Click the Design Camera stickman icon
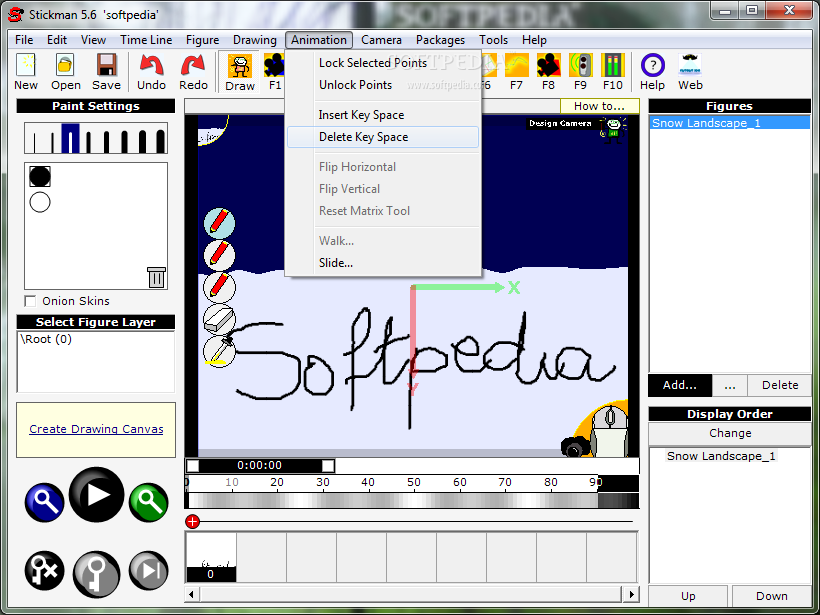Viewport: 820px width, 615px height. point(613,129)
